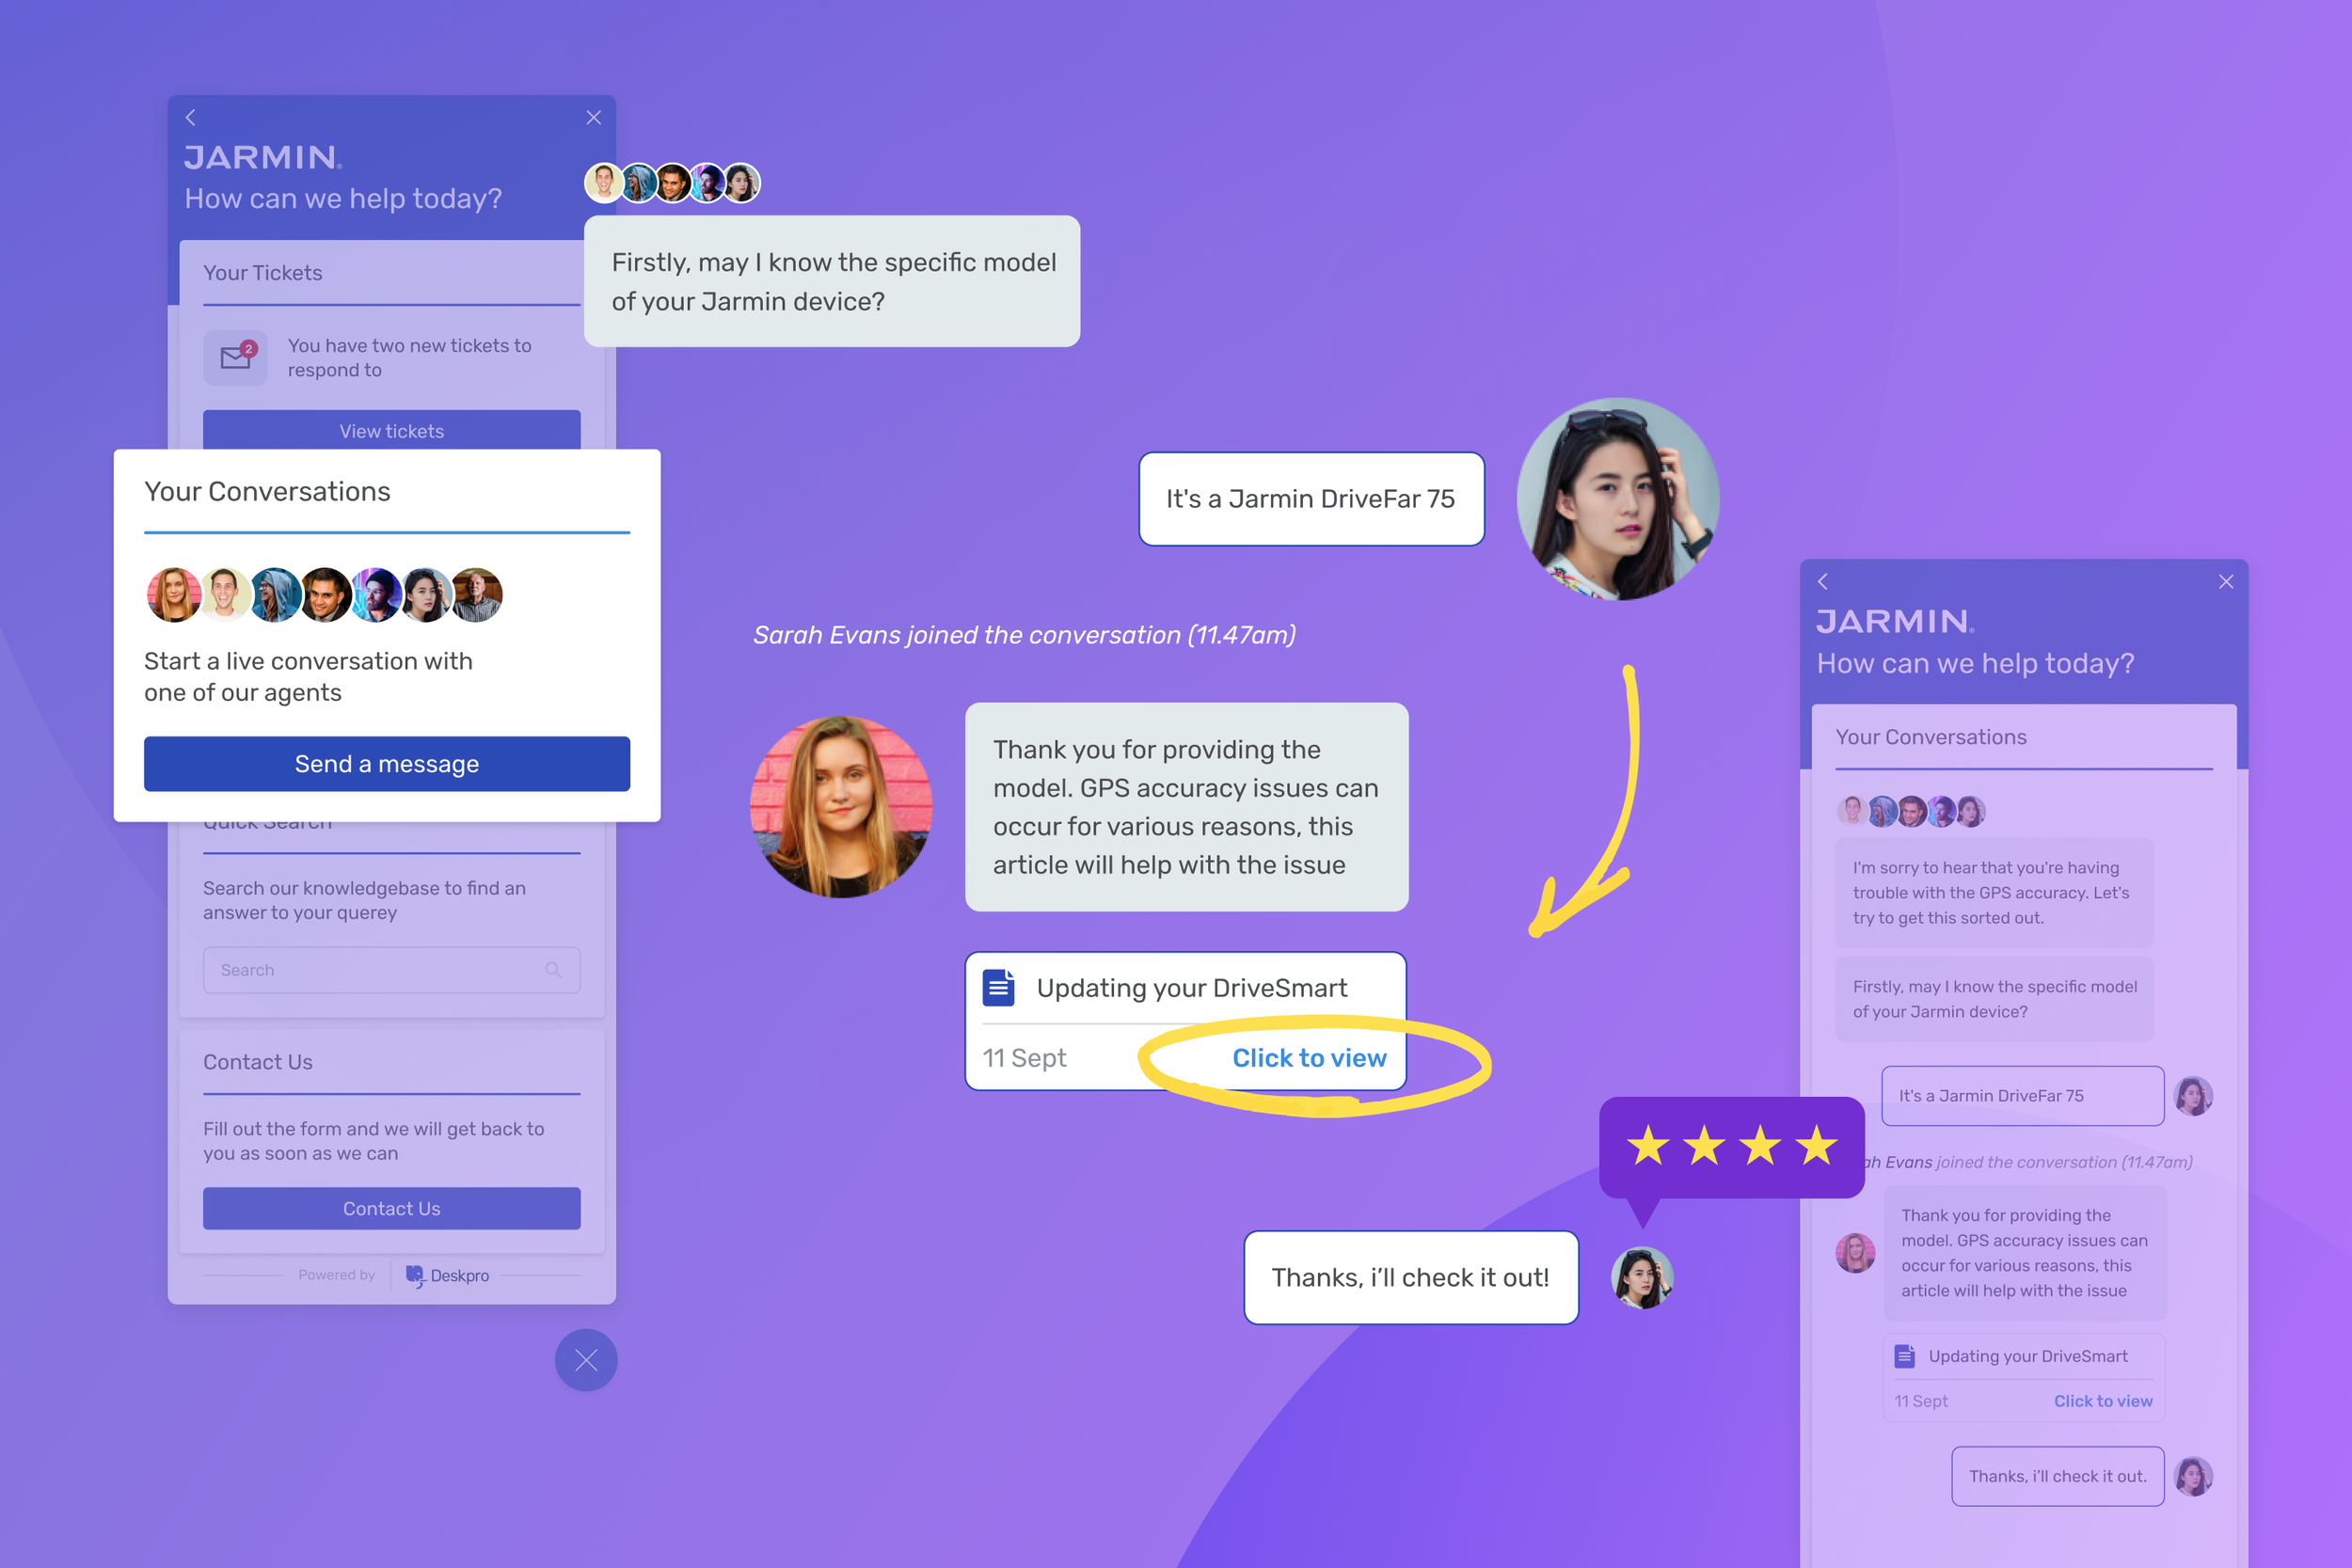Click the last star in the rating bubble

pos(1816,1145)
